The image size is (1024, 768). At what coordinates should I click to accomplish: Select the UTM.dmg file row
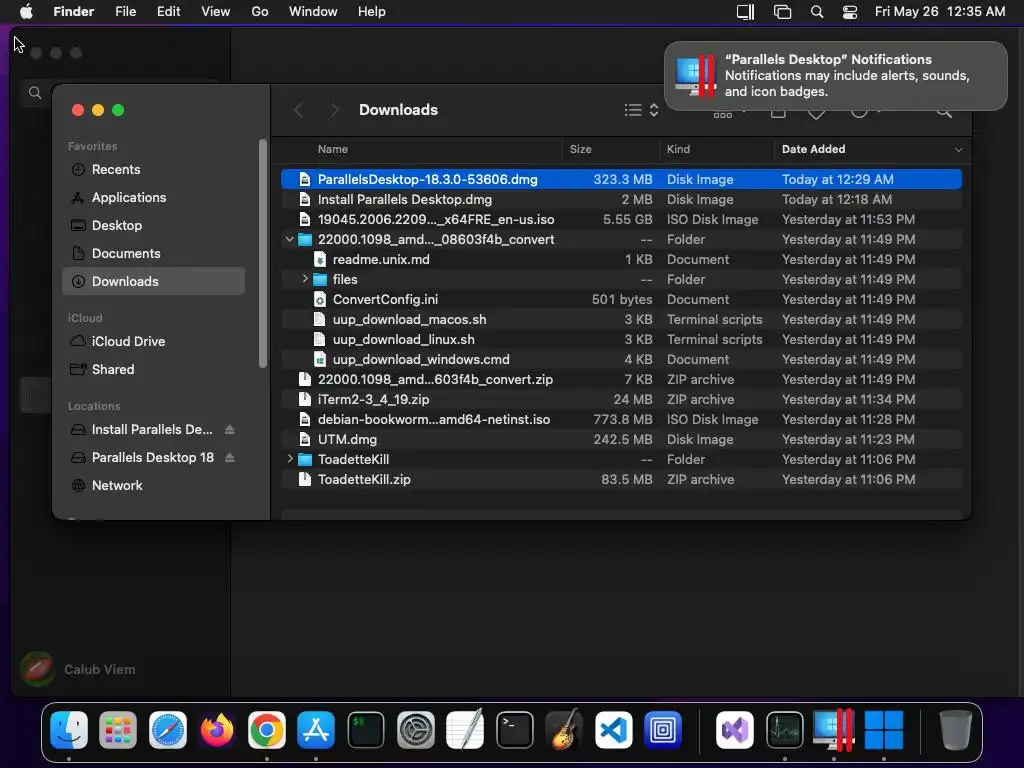pyautogui.click(x=621, y=440)
